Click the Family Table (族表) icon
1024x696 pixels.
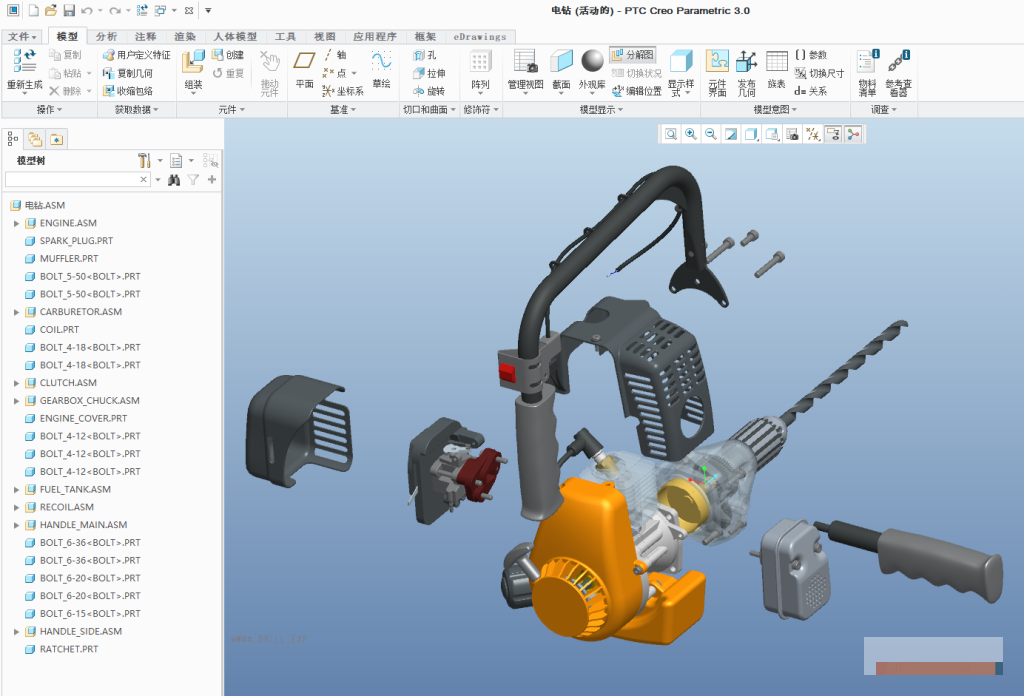pos(776,61)
